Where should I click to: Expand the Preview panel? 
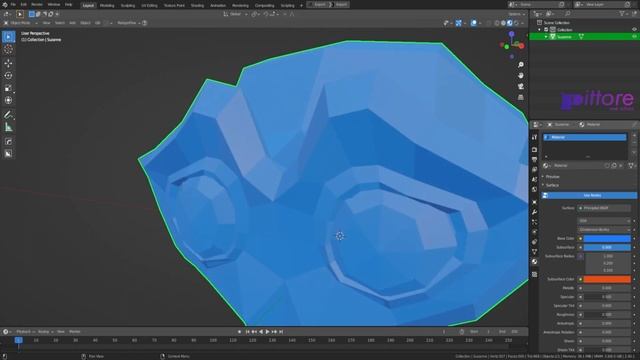(x=552, y=177)
